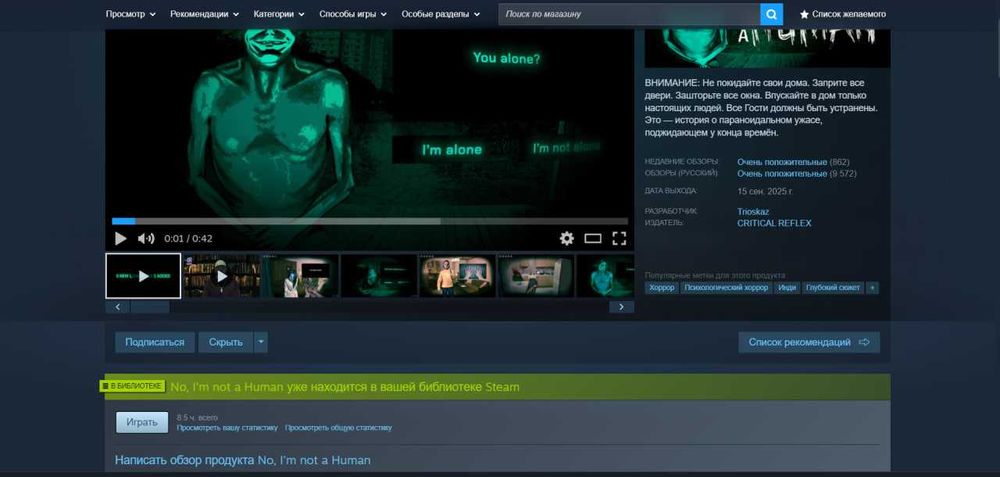Click the Скрыть button
The width and height of the screenshot is (1000, 477).
(x=226, y=342)
